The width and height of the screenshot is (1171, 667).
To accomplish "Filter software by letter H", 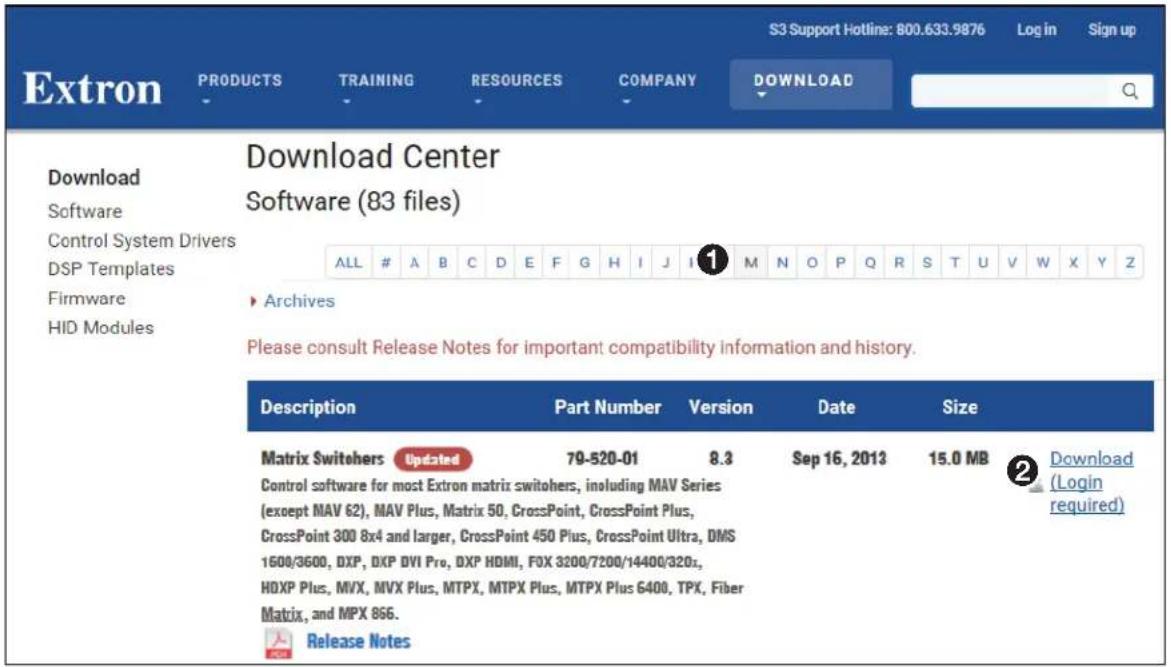I will 614,263.
